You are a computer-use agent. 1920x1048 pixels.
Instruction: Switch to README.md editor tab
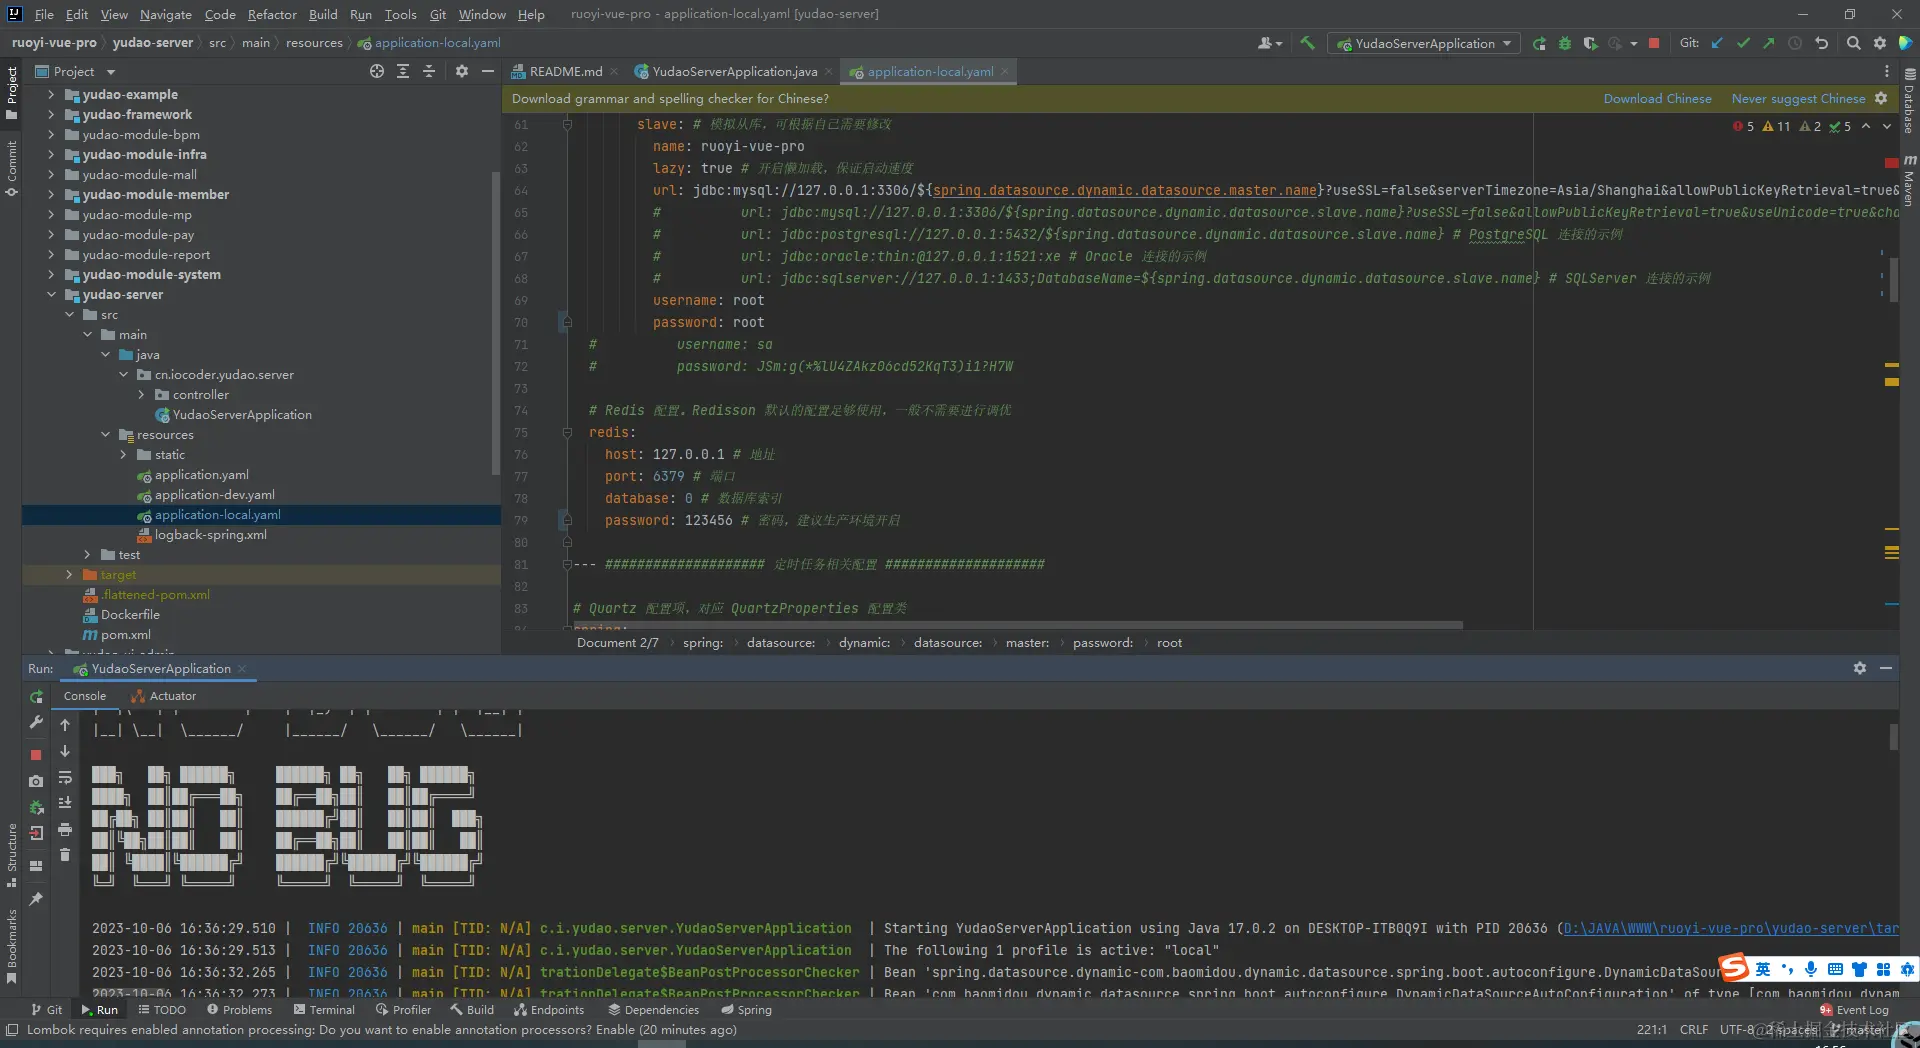click(x=565, y=71)
